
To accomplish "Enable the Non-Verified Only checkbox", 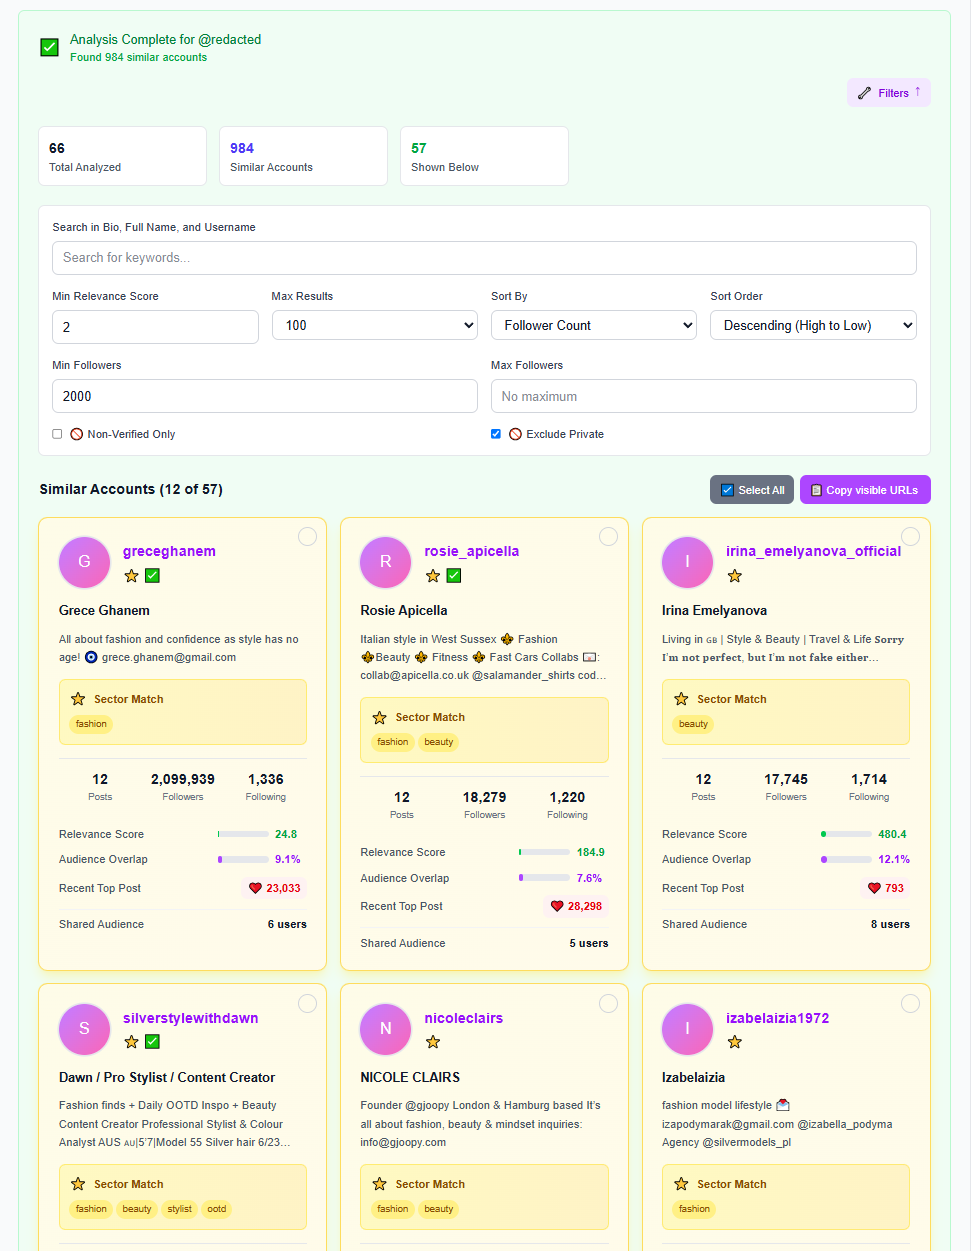I will click(x=57, y=434).
